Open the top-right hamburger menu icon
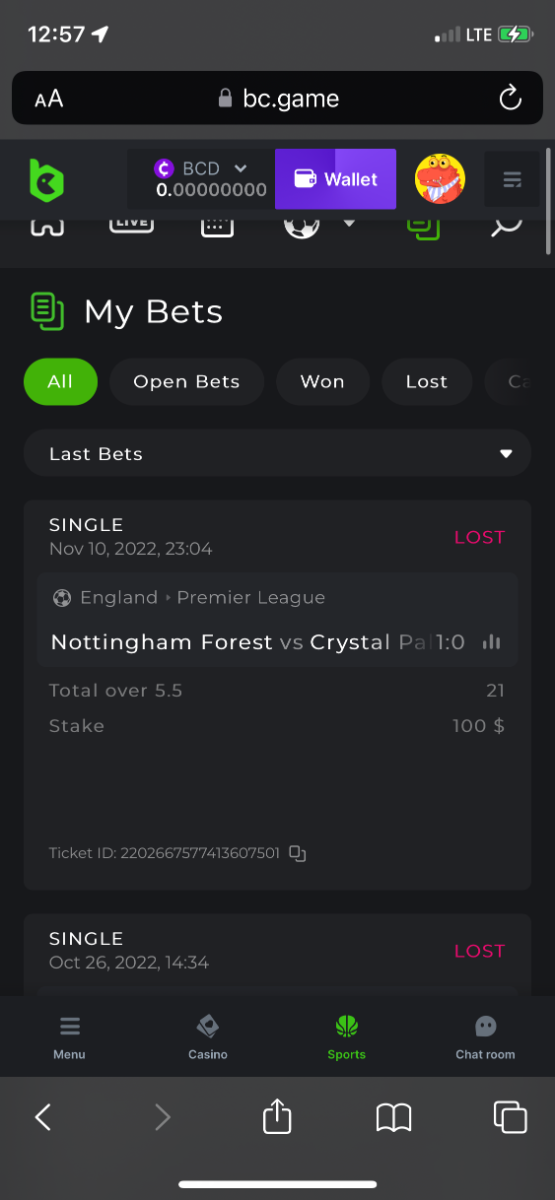 (x=512, y=180)
